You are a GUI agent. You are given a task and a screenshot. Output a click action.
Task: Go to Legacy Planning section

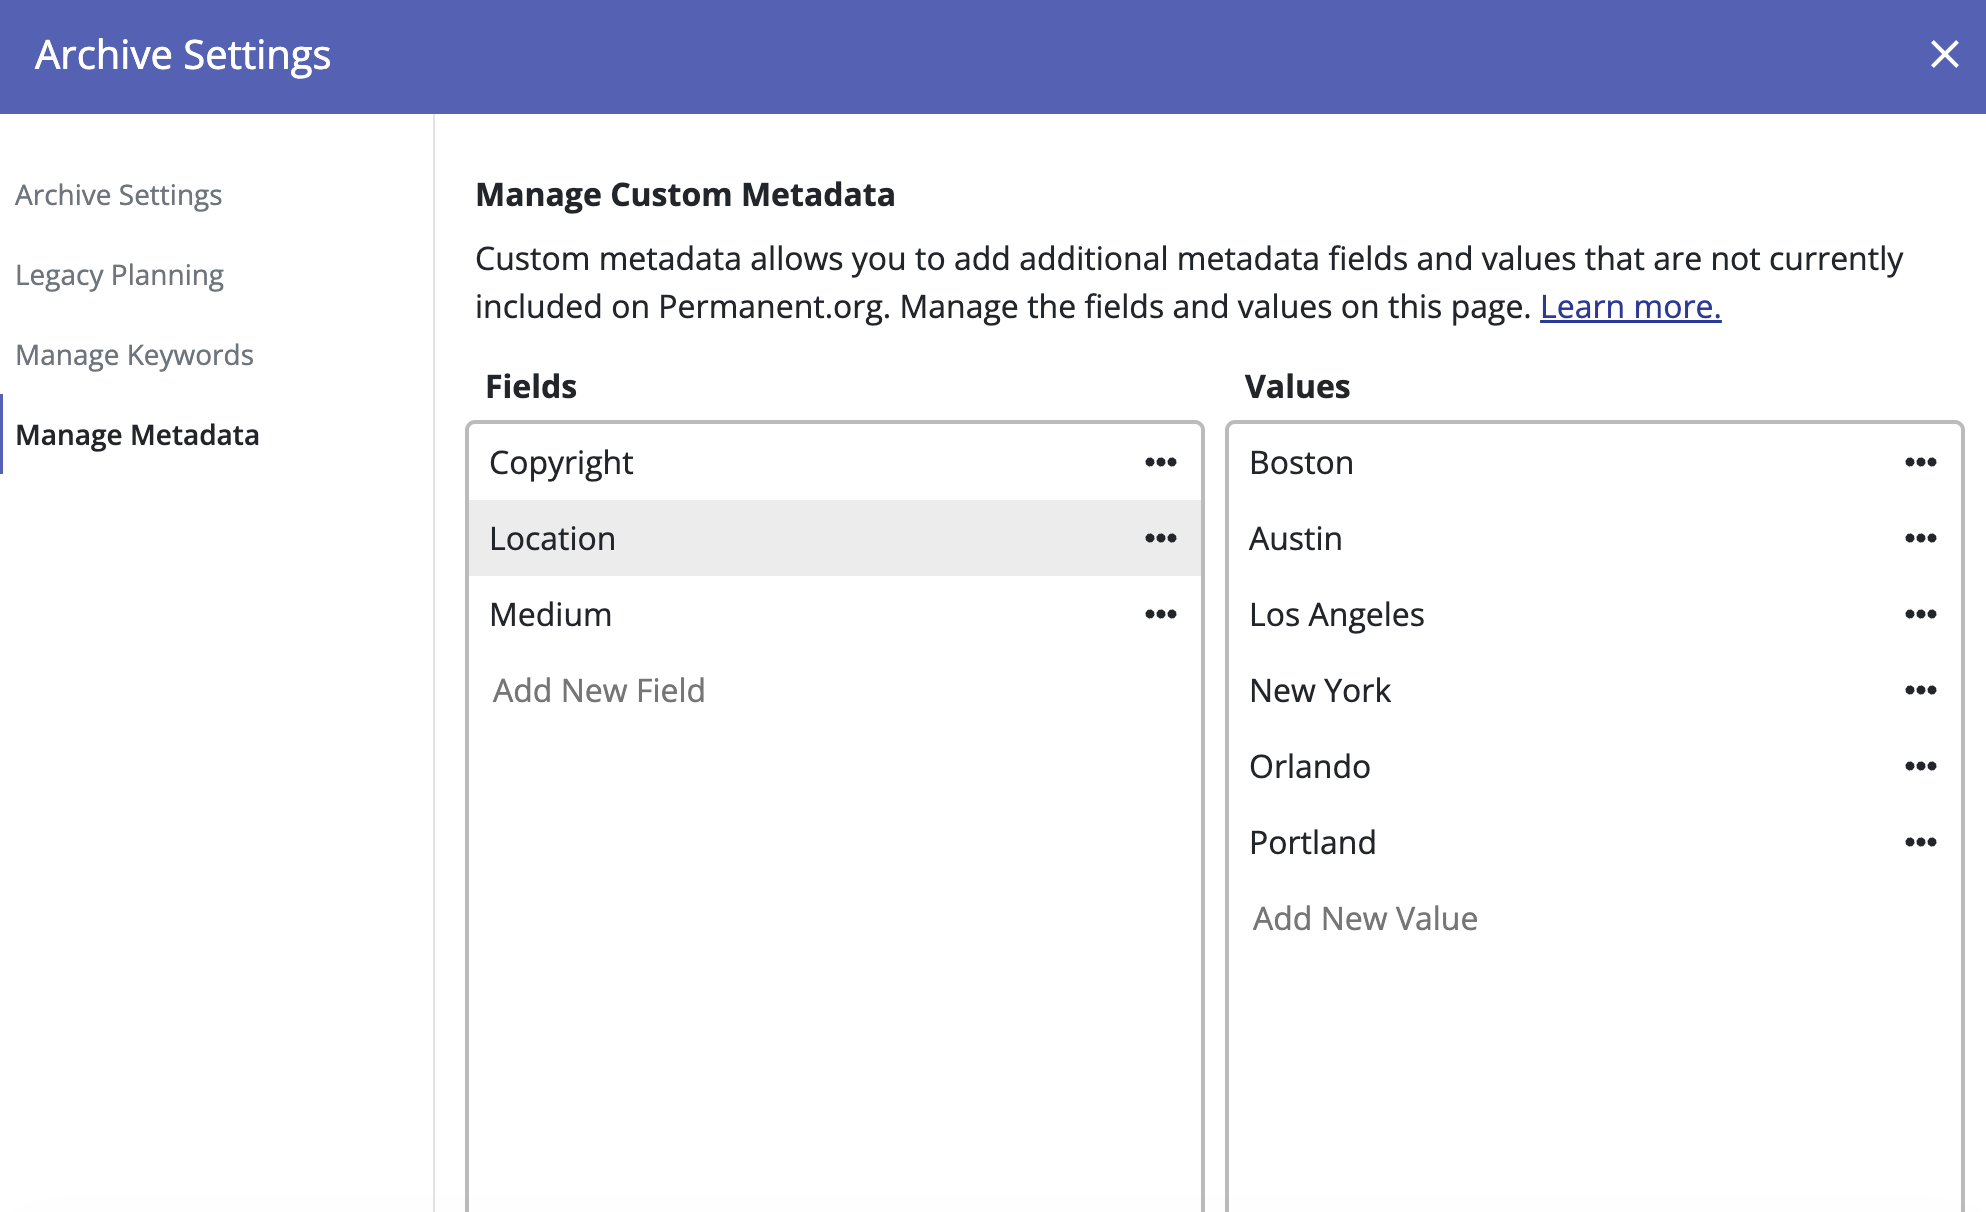point(120,275)
